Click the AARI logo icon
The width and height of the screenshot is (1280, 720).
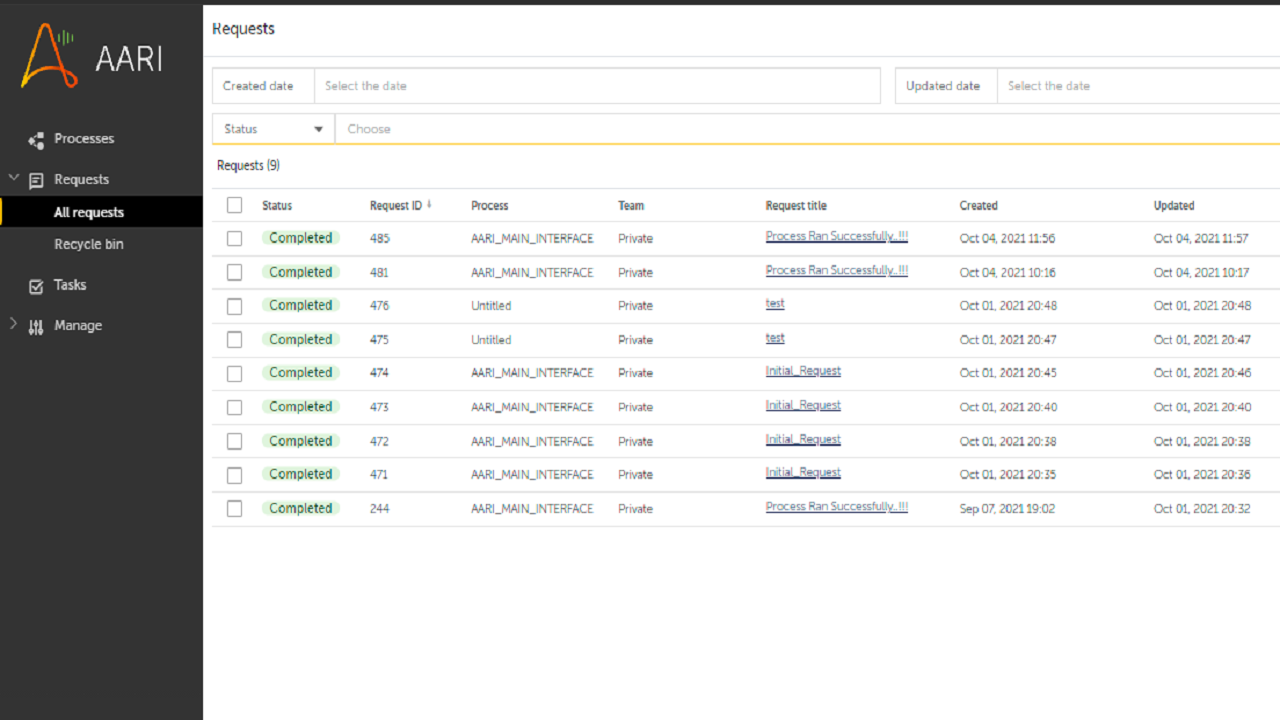point(50,56)
